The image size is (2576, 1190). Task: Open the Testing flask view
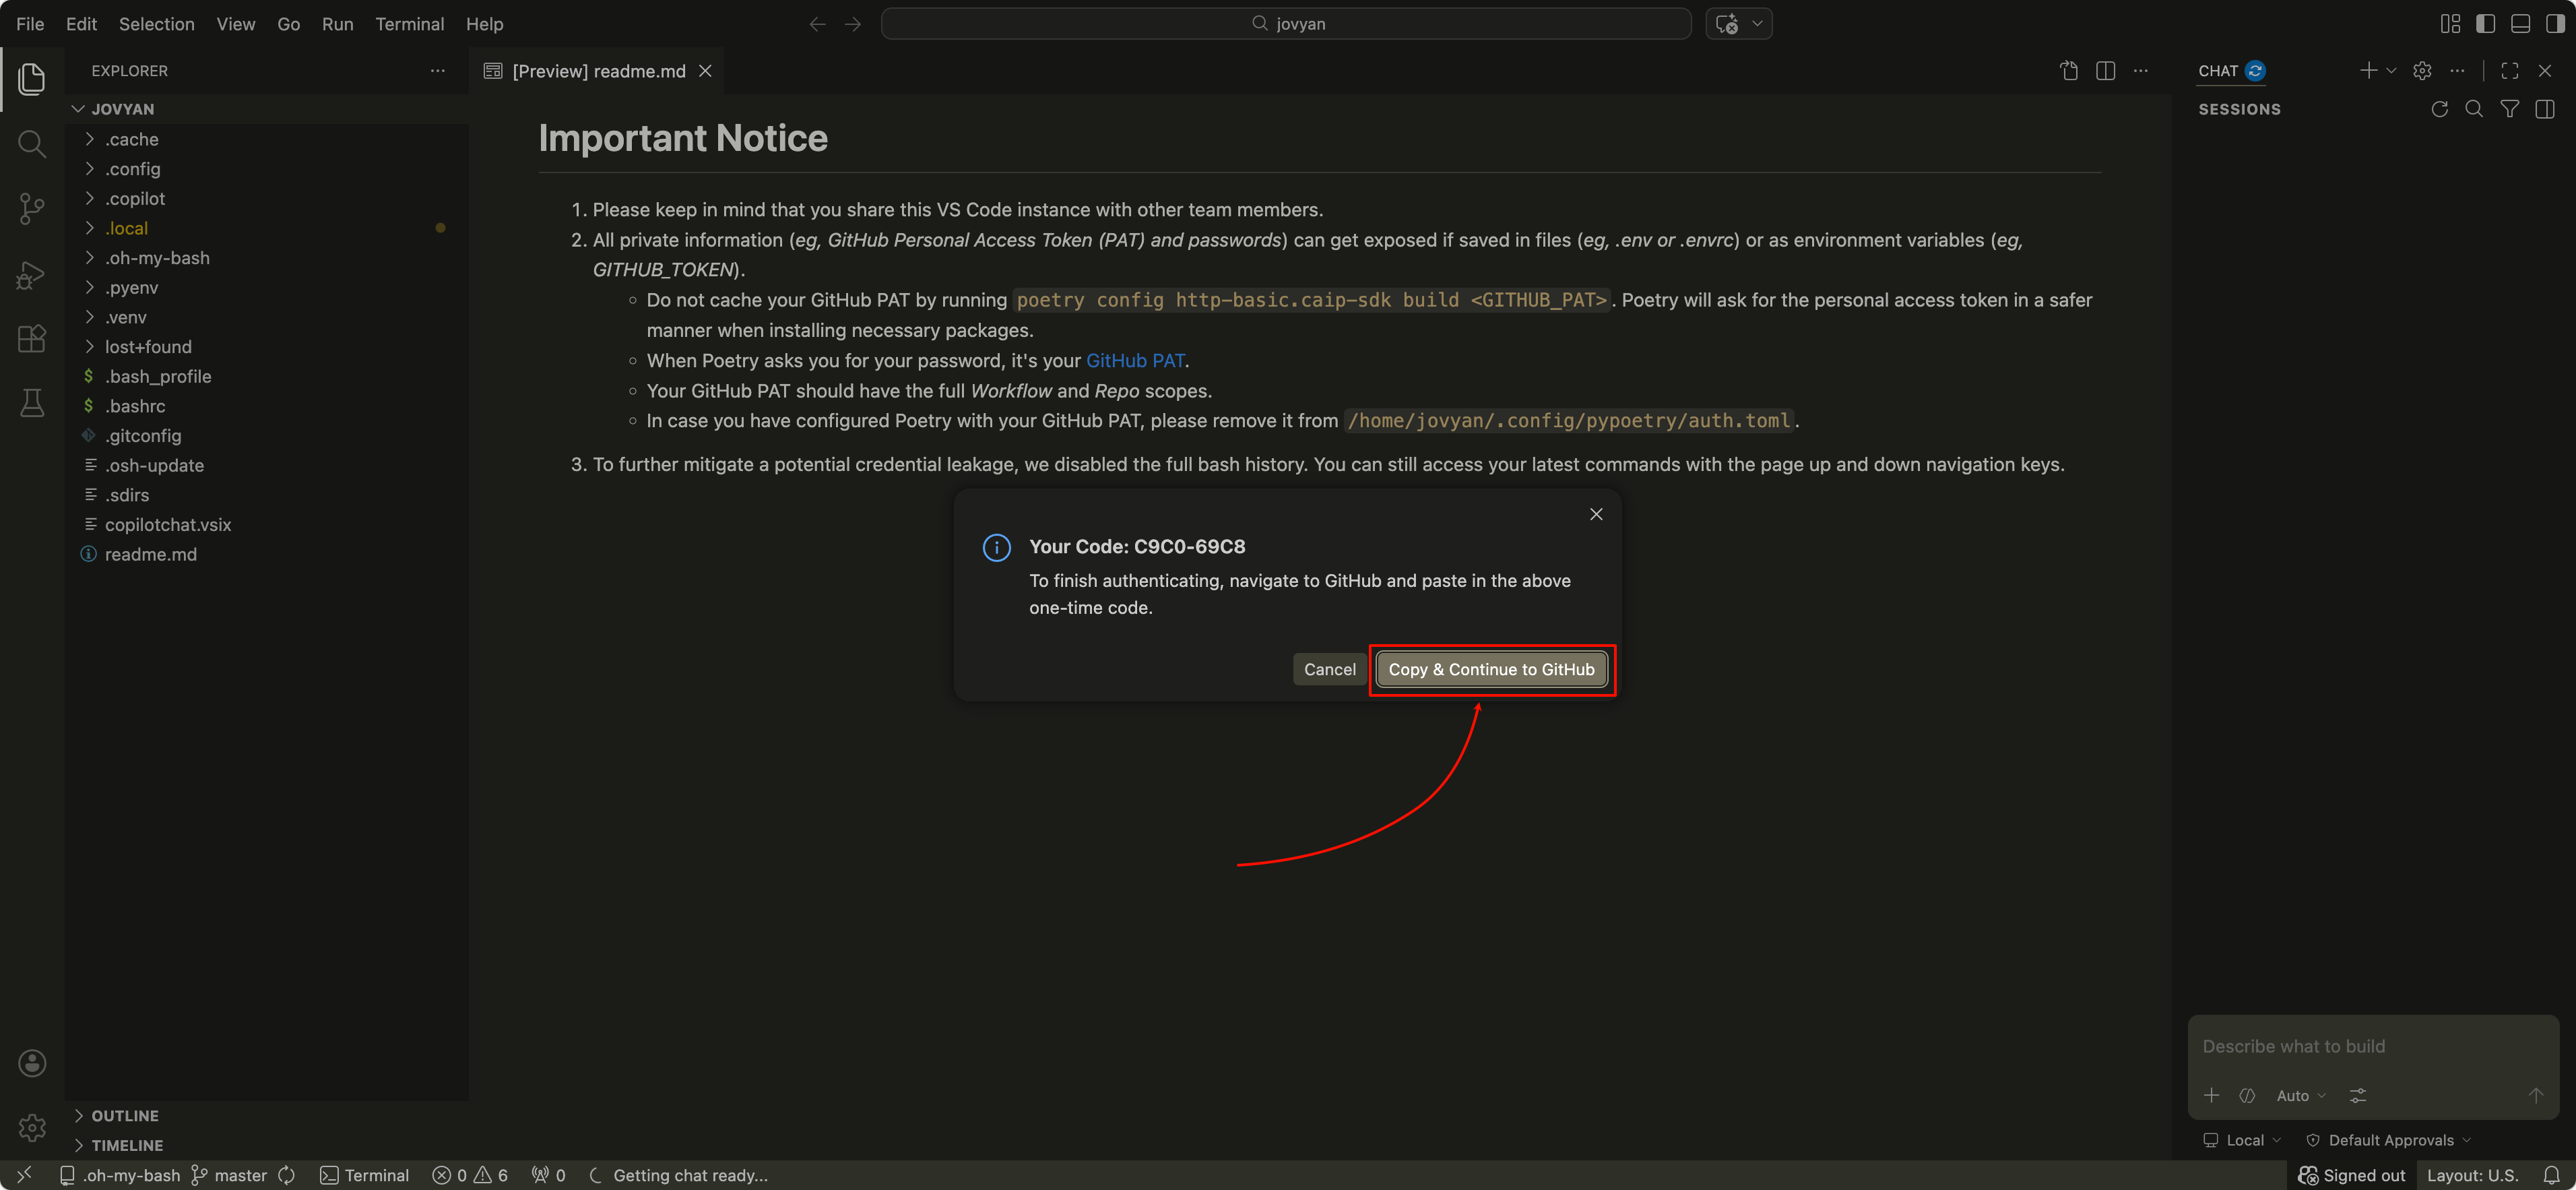pyautogui.click(x=32, y=403)
